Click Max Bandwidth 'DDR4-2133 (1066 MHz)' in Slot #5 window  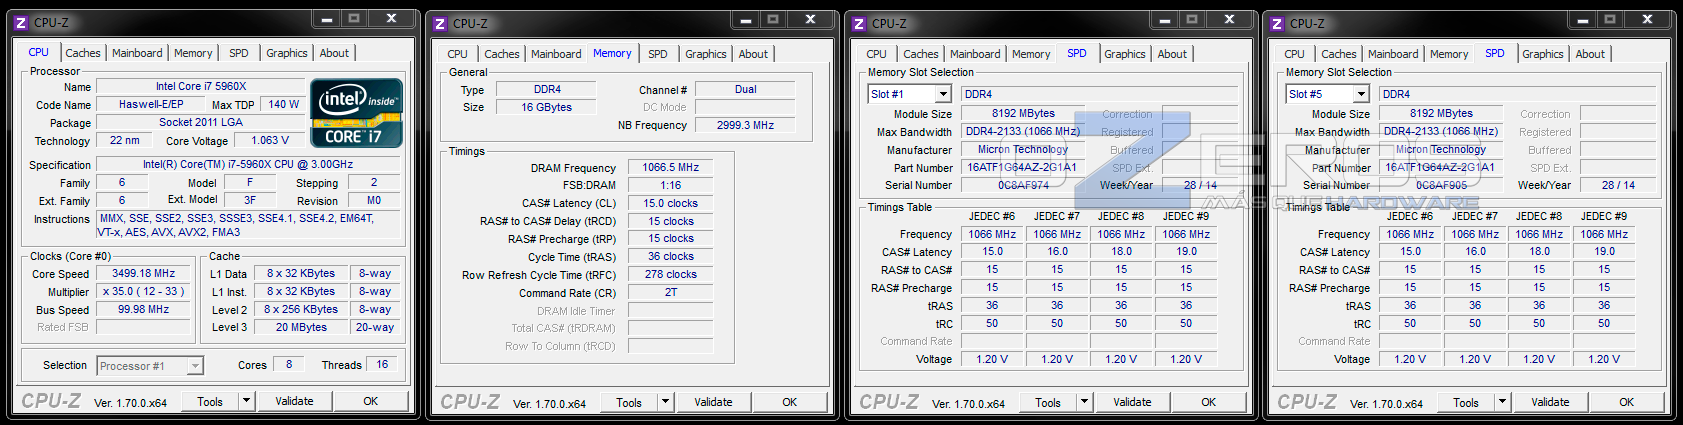1441,131
